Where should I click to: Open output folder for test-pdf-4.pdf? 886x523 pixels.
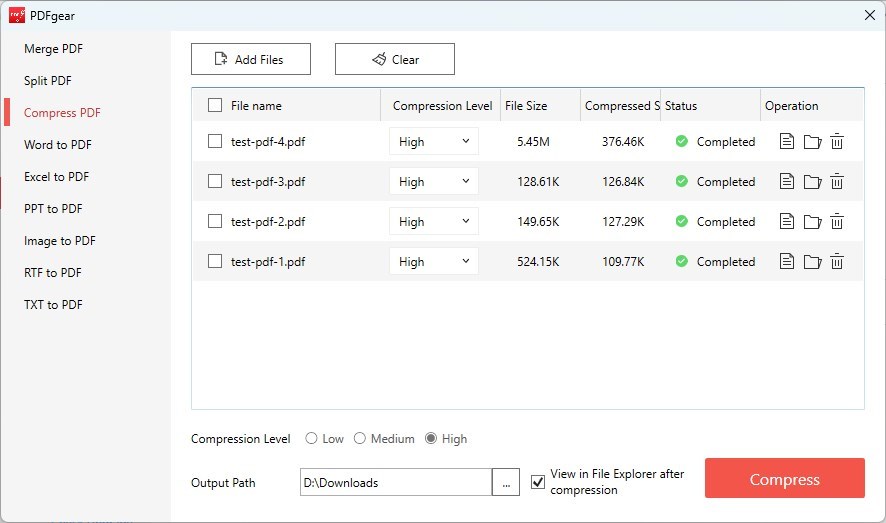(x=812, y=142)
